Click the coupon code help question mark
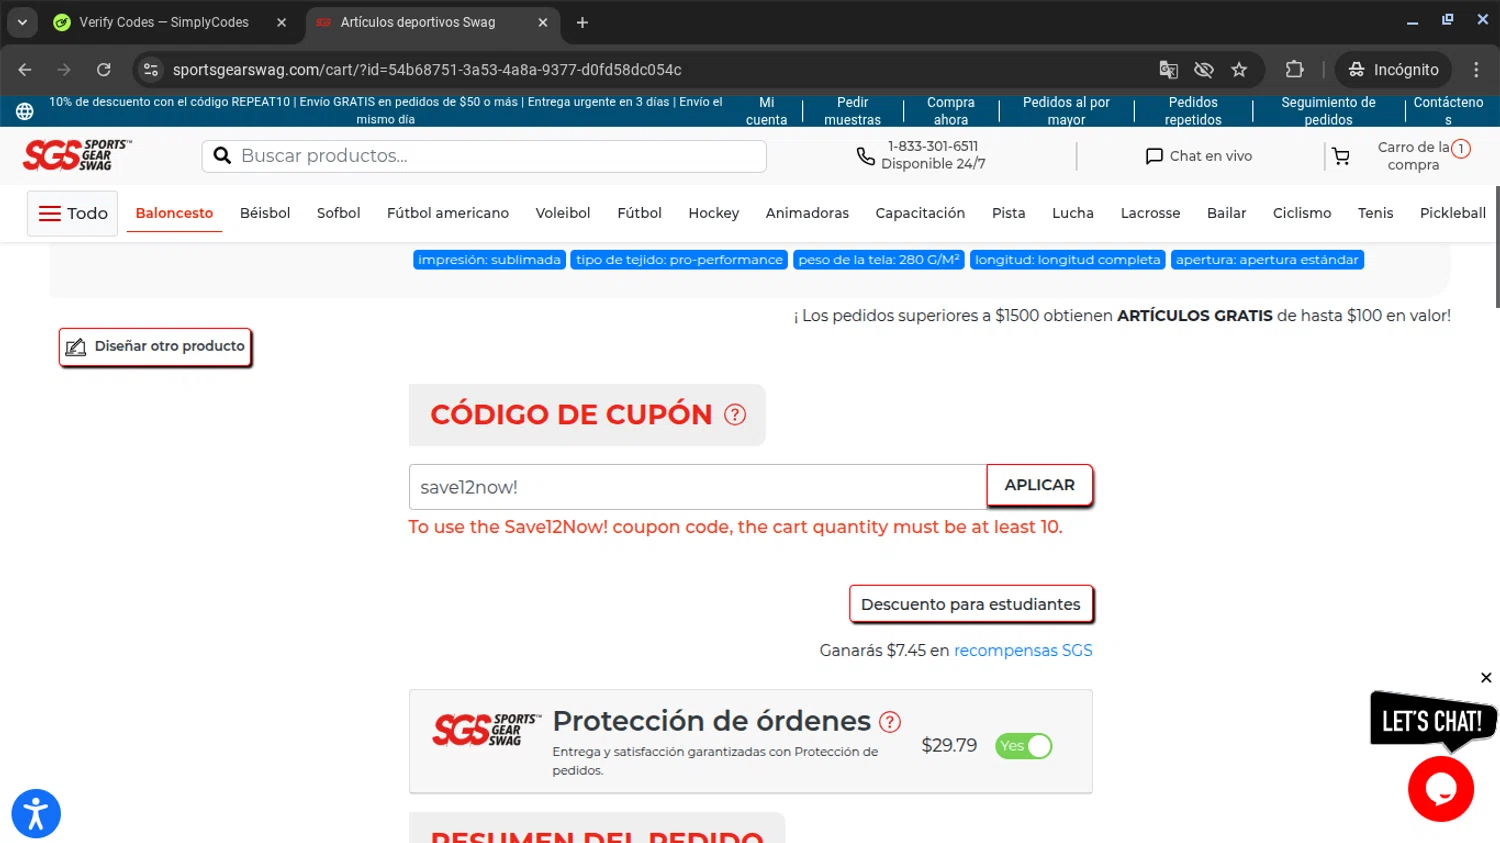The image size is (1500, 843). click(x=735, y=414)
